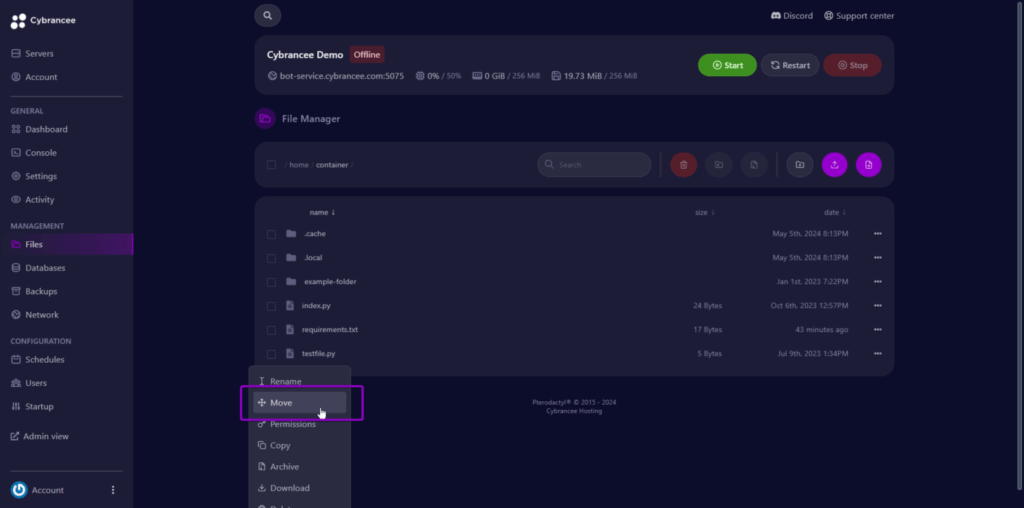Choose Permissions from the context menu
This screenshot has height=508, width=1024.
pos(300,424)
